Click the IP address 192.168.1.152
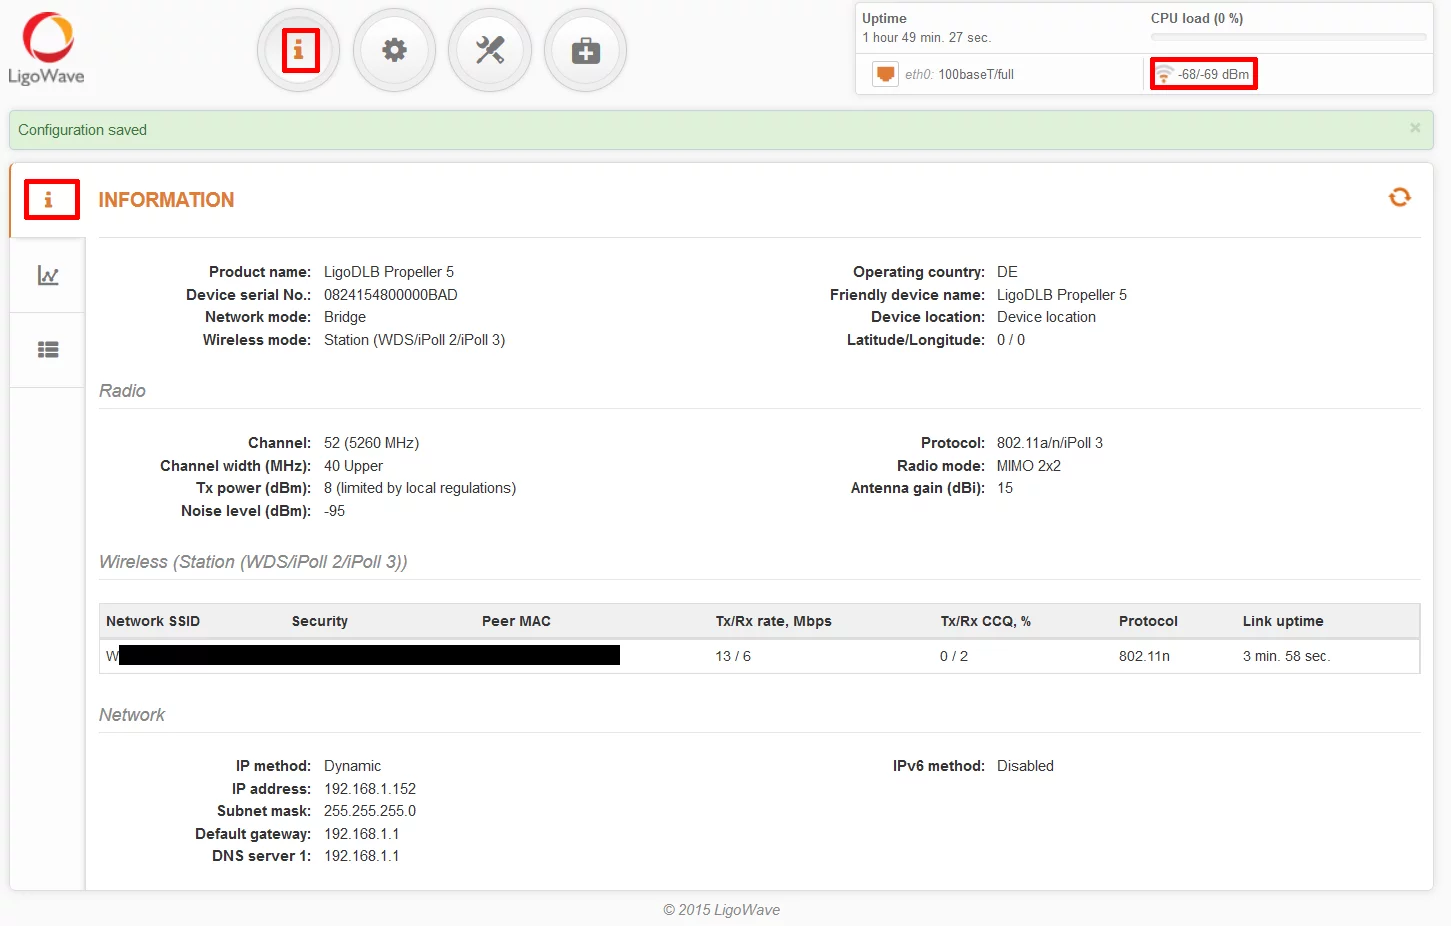The image size is (1451, 926). point(370,789)
